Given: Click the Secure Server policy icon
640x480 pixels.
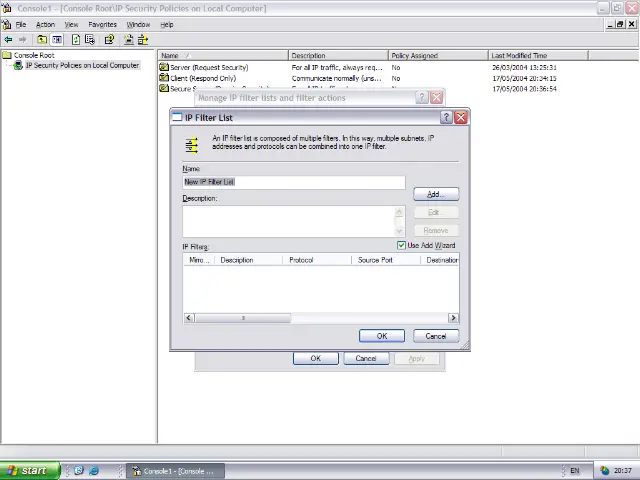Looking at the screenshot, I should point(164,88).
